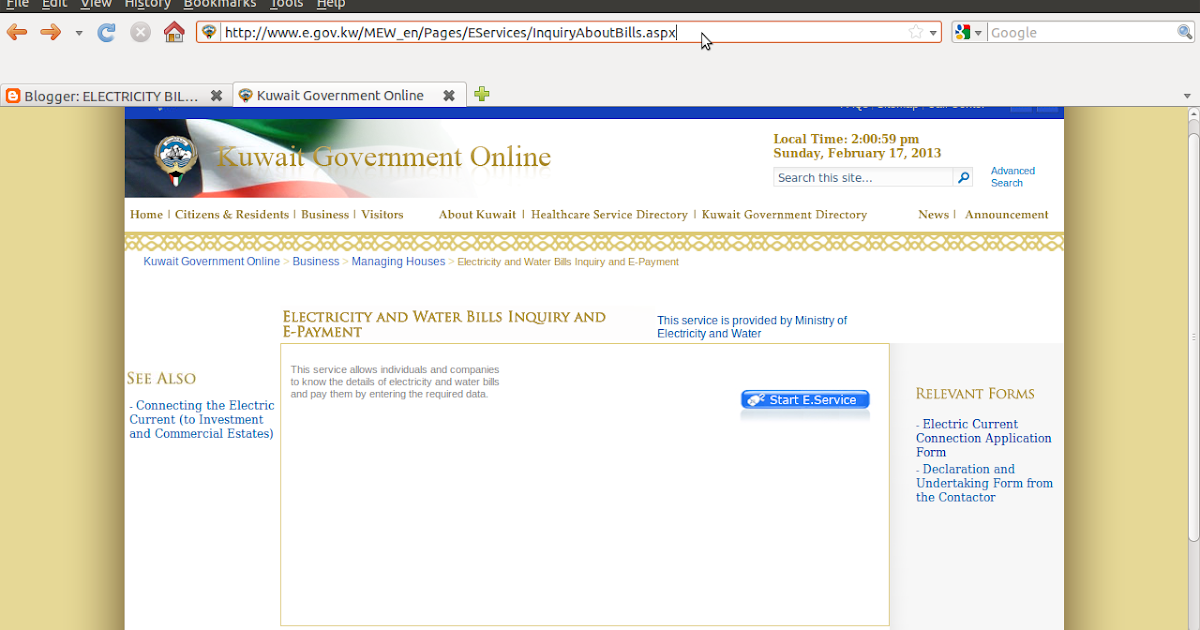
Task: Click the stop loading icon
Action: (x=140, y=32)
